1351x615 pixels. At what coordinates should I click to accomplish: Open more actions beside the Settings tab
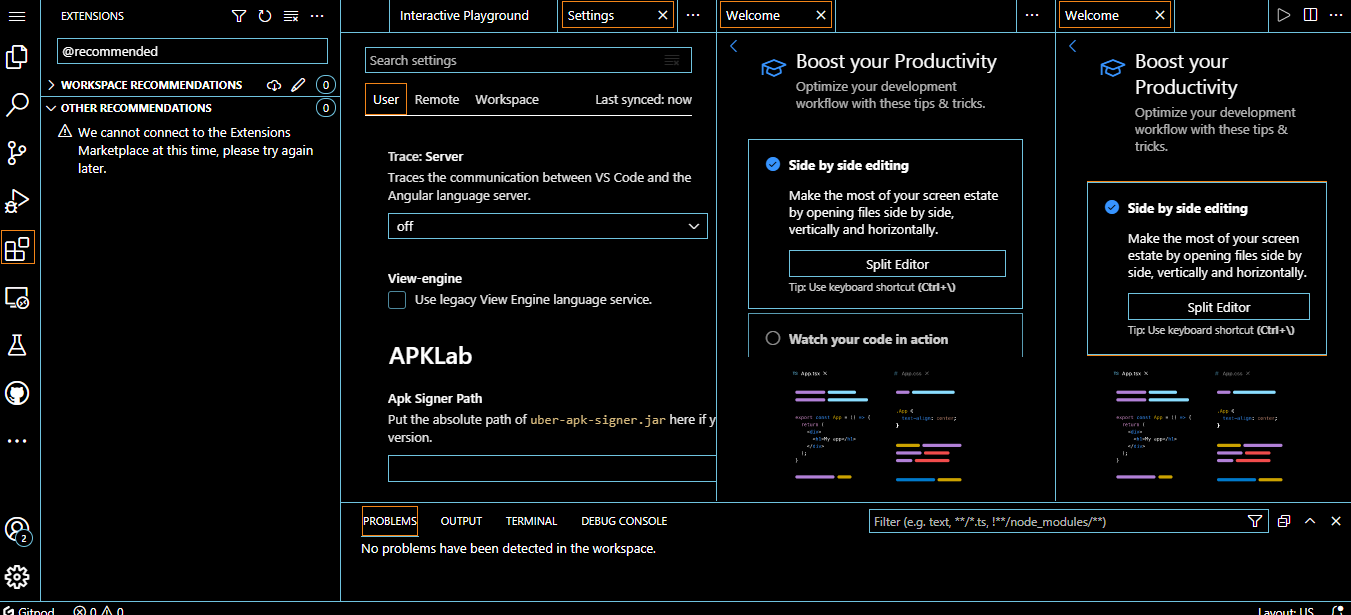click(694, 15)
